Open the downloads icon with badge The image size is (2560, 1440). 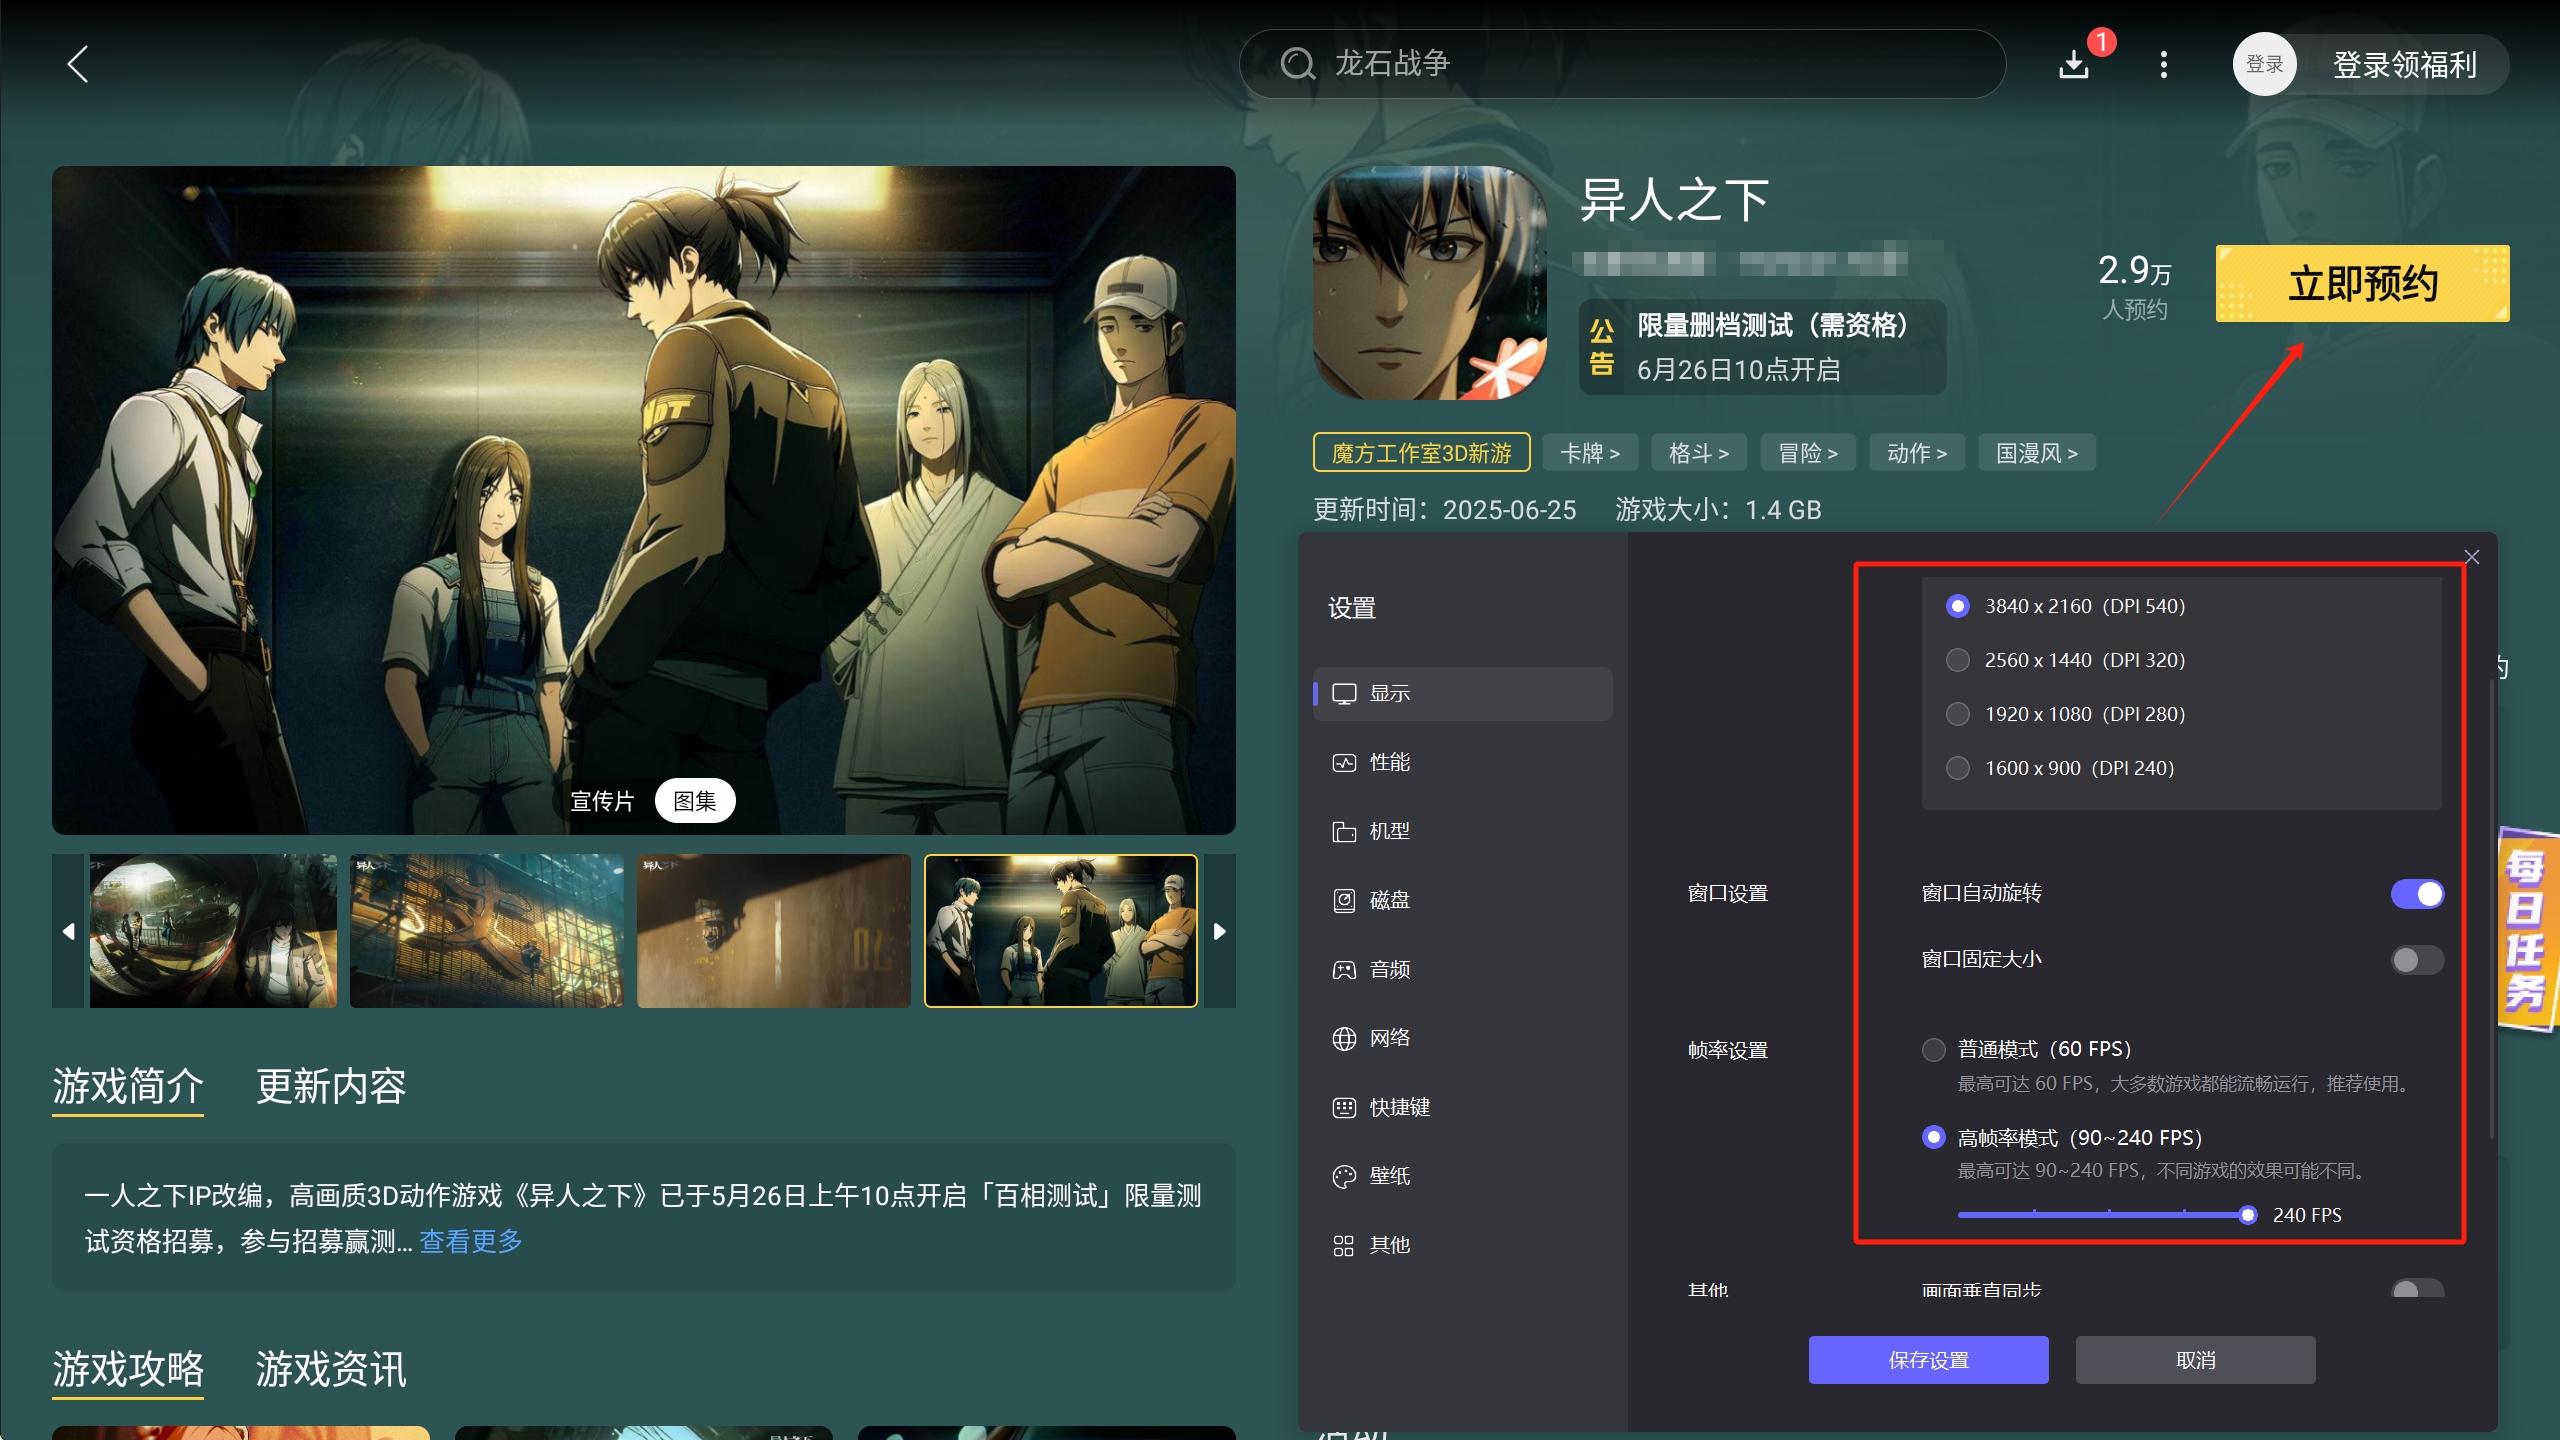(2075, 64)
